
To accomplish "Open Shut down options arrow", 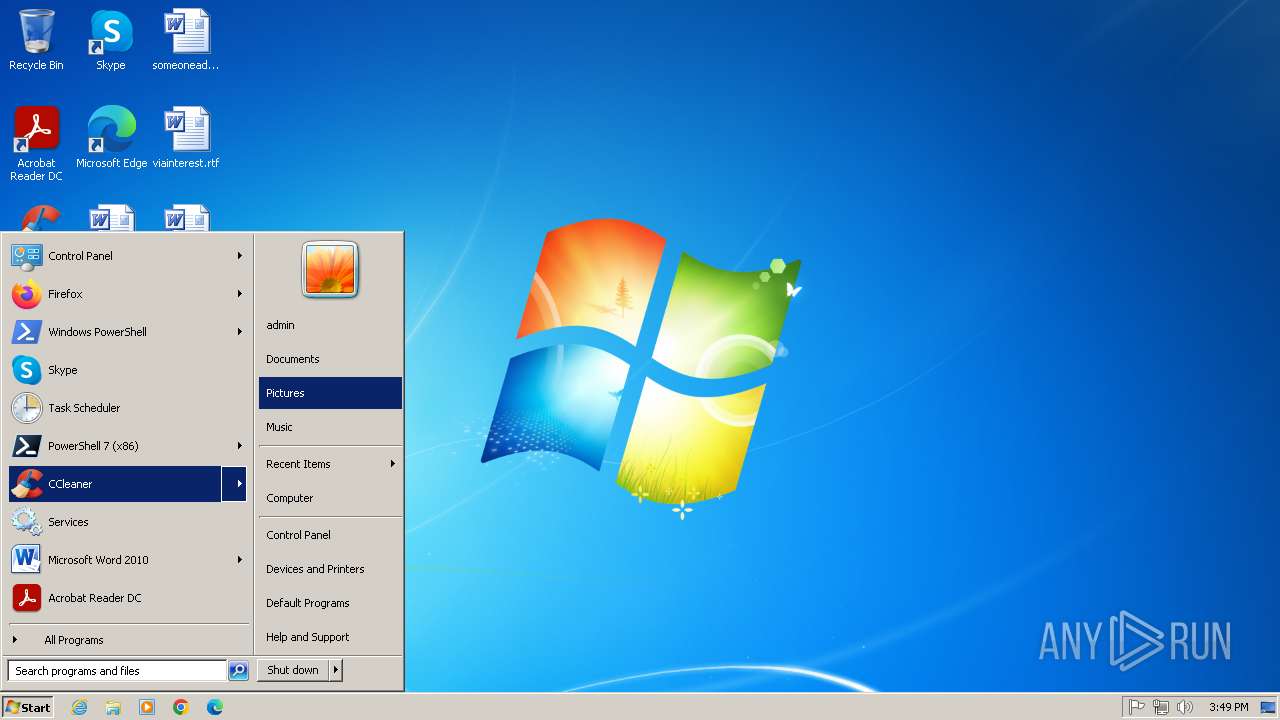I will coord(336,670).
